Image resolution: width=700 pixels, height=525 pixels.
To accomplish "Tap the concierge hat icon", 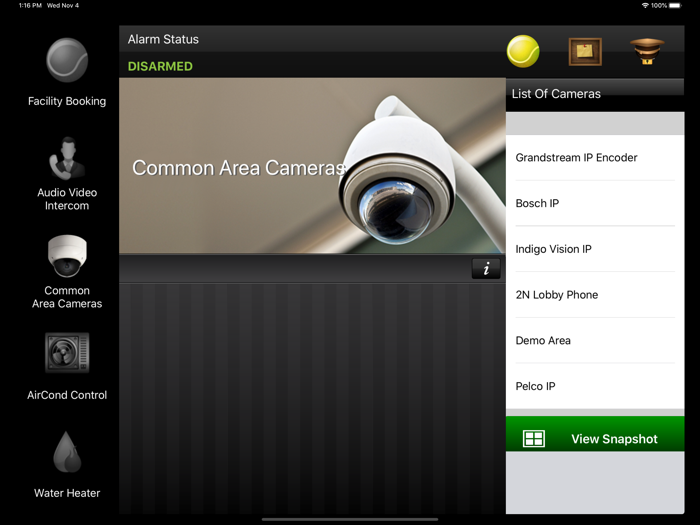I will (x=647, y=51).
